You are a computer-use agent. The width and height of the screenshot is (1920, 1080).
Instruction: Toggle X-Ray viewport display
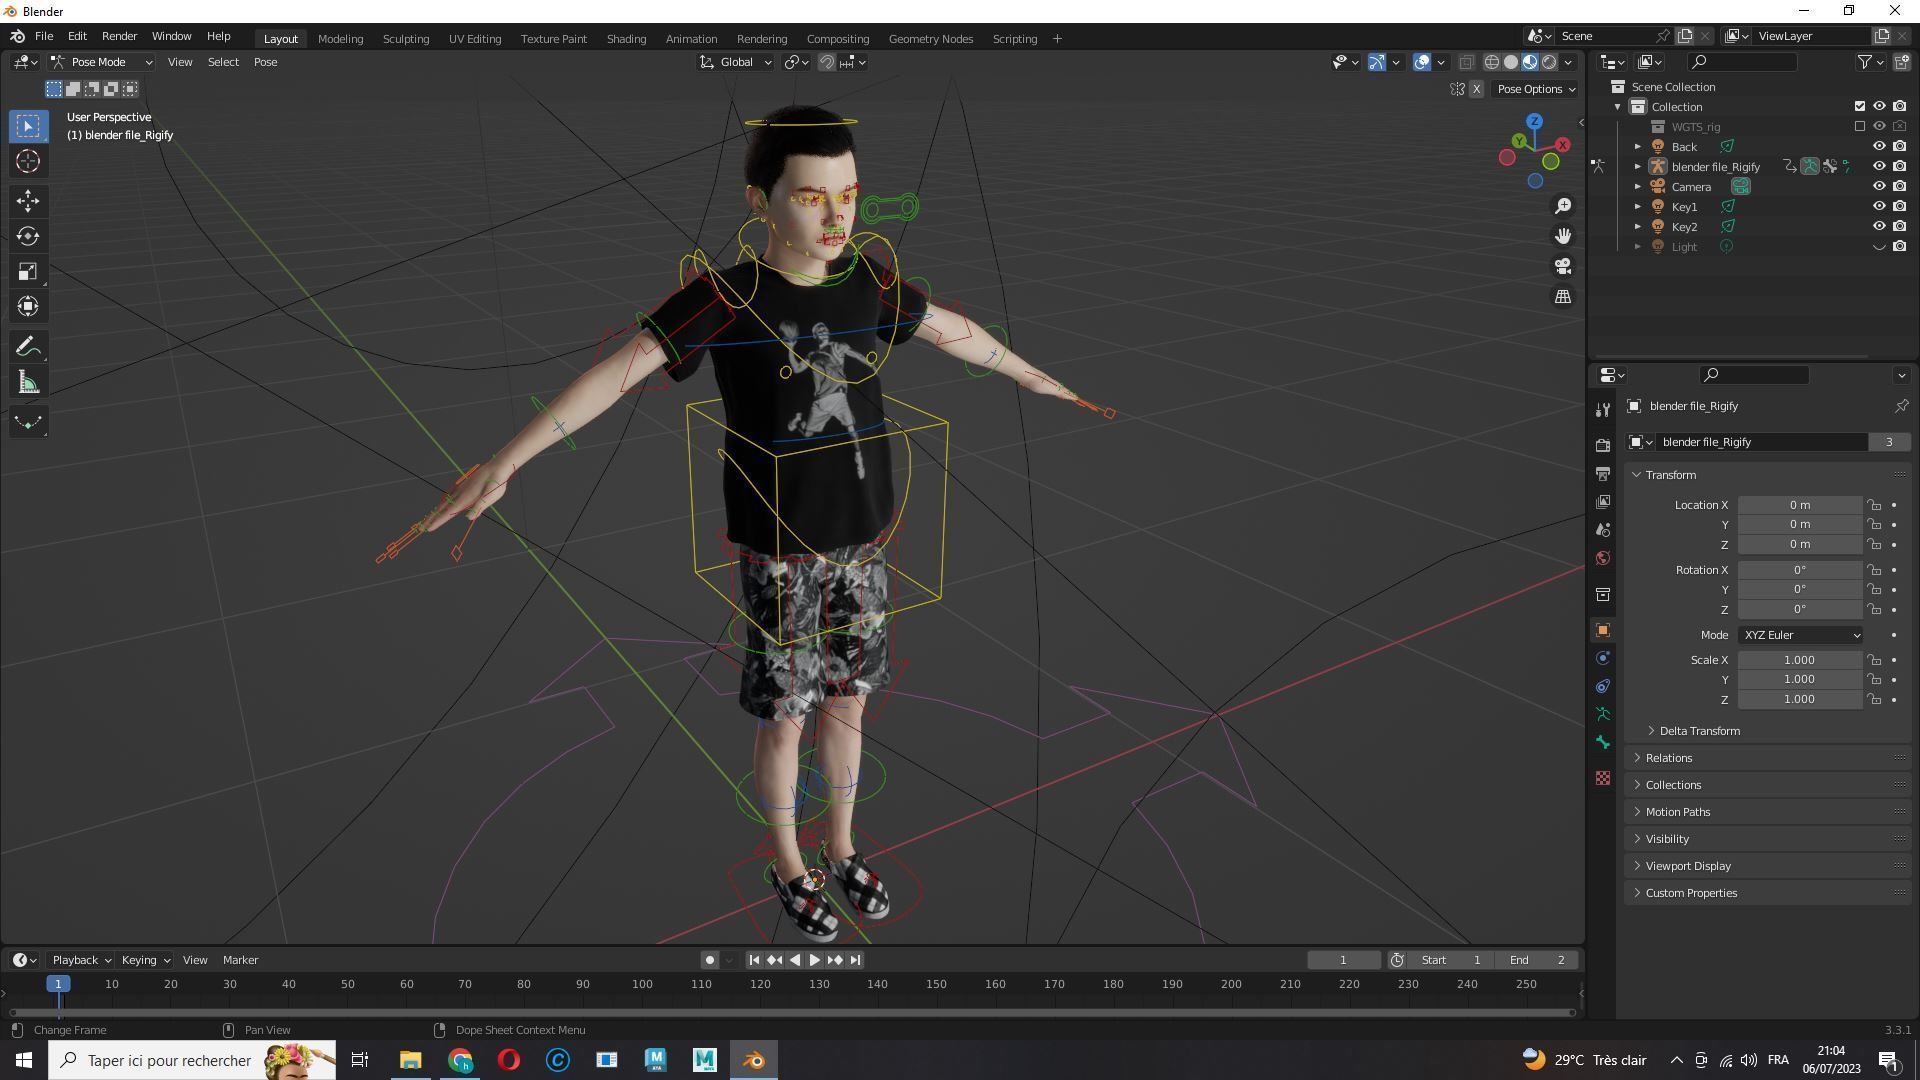1466,62
